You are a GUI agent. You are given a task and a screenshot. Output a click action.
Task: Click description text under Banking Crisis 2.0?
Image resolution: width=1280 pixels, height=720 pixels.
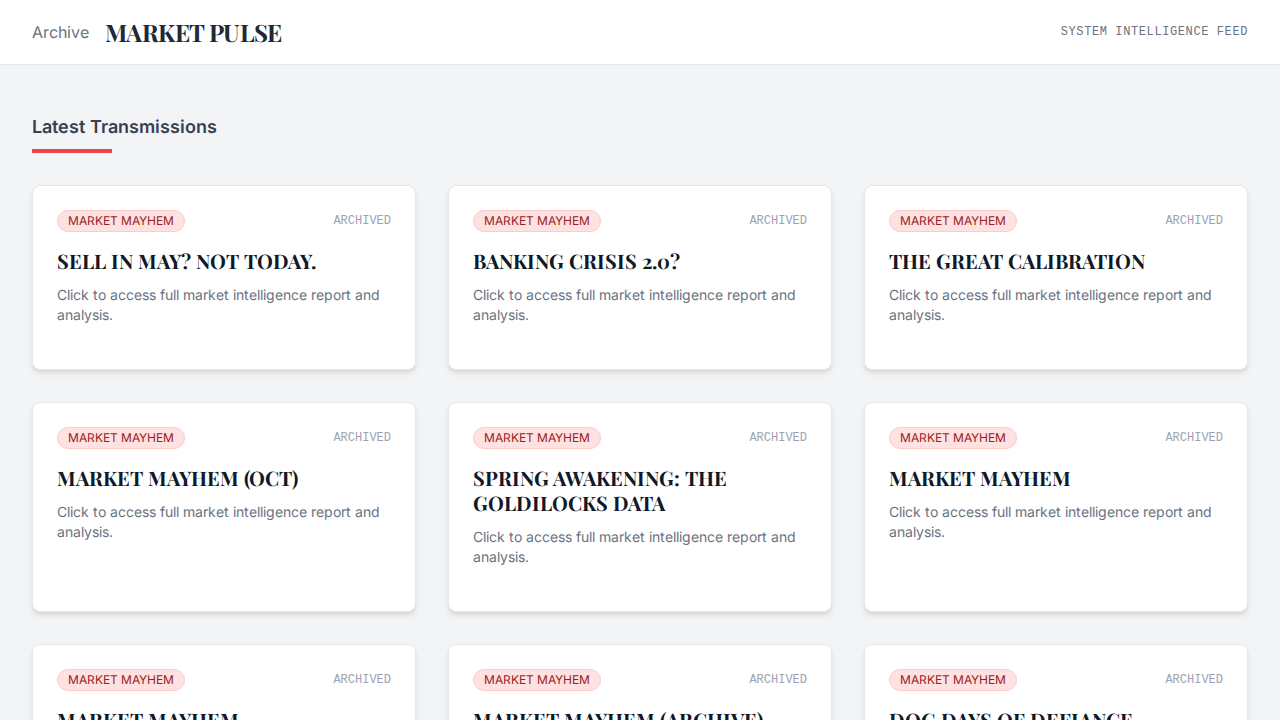click(634, 305)
